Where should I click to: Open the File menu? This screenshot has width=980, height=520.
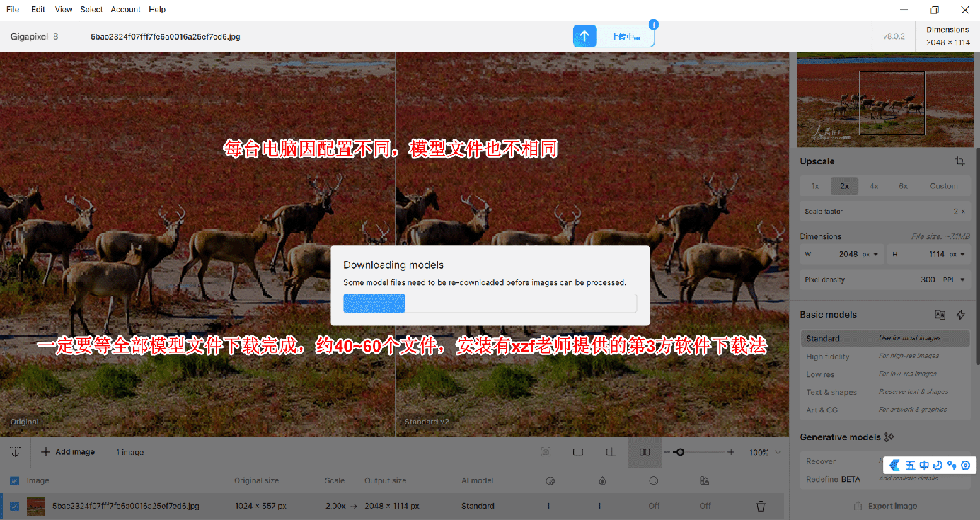tap(12, 9)
